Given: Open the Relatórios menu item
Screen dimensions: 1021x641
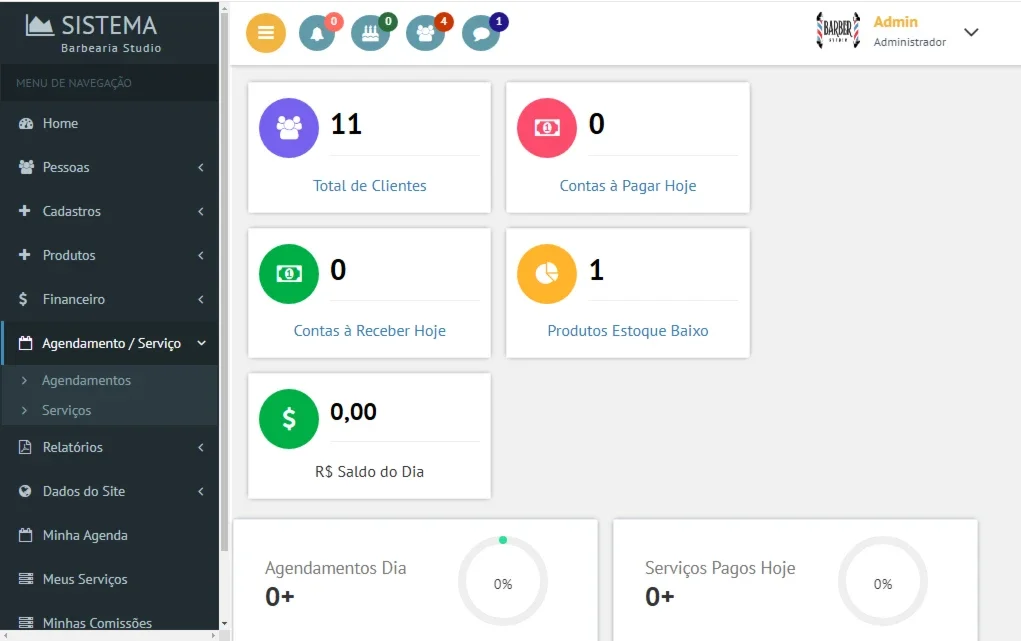Looking at the screenshot, I should 109,448.
